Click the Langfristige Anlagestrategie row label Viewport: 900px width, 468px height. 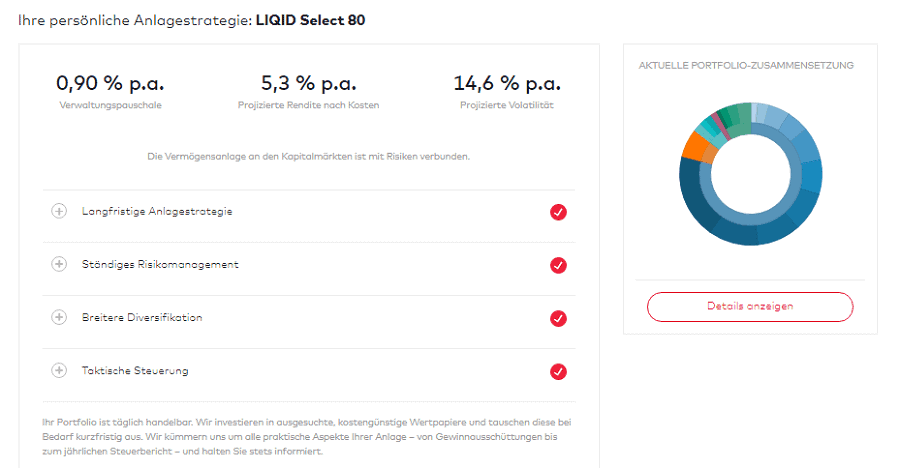pos(157,211)
